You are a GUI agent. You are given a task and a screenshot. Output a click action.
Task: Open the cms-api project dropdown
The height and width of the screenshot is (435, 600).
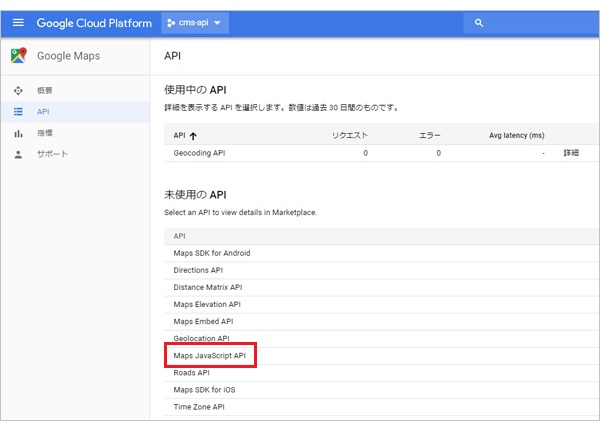pos(195,23)
